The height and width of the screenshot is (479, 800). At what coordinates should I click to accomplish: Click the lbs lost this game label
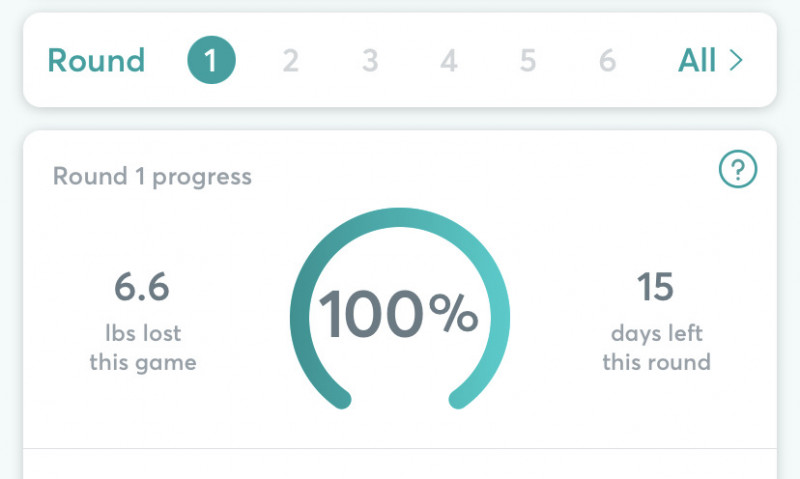click(x=142, y=347)
